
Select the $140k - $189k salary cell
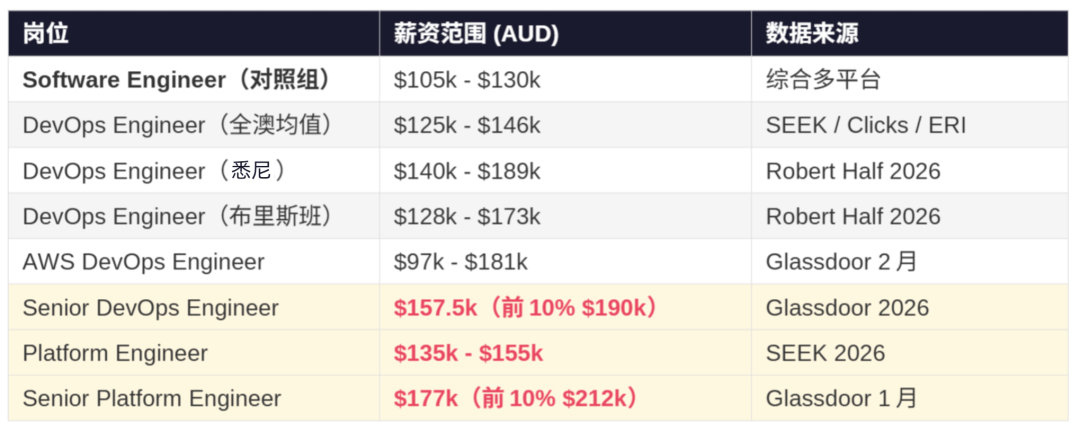click(x=467, y=171)
